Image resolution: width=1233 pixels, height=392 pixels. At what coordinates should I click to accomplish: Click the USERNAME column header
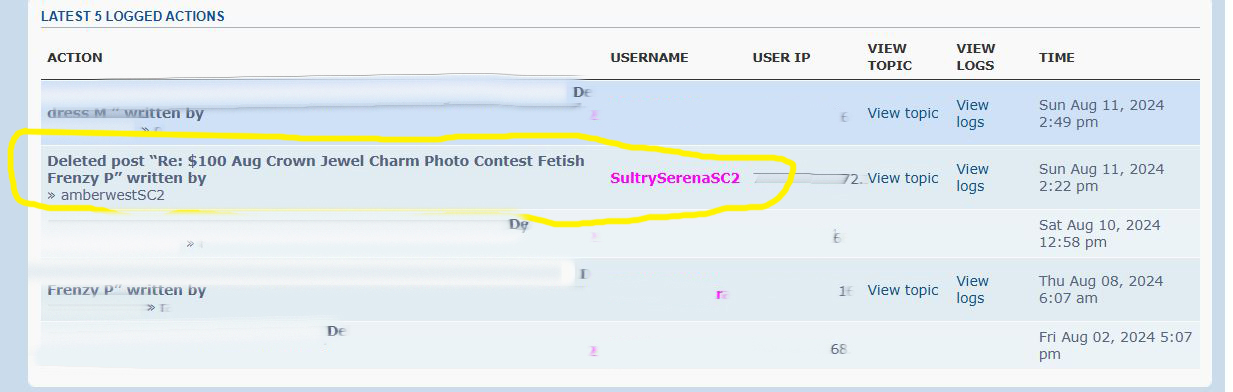point(649,57)
